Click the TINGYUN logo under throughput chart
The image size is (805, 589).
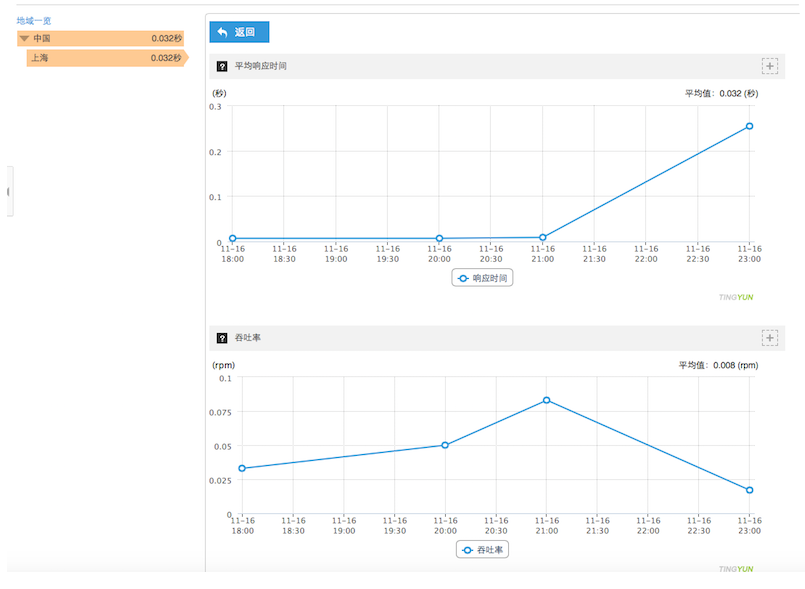point(738,569)
